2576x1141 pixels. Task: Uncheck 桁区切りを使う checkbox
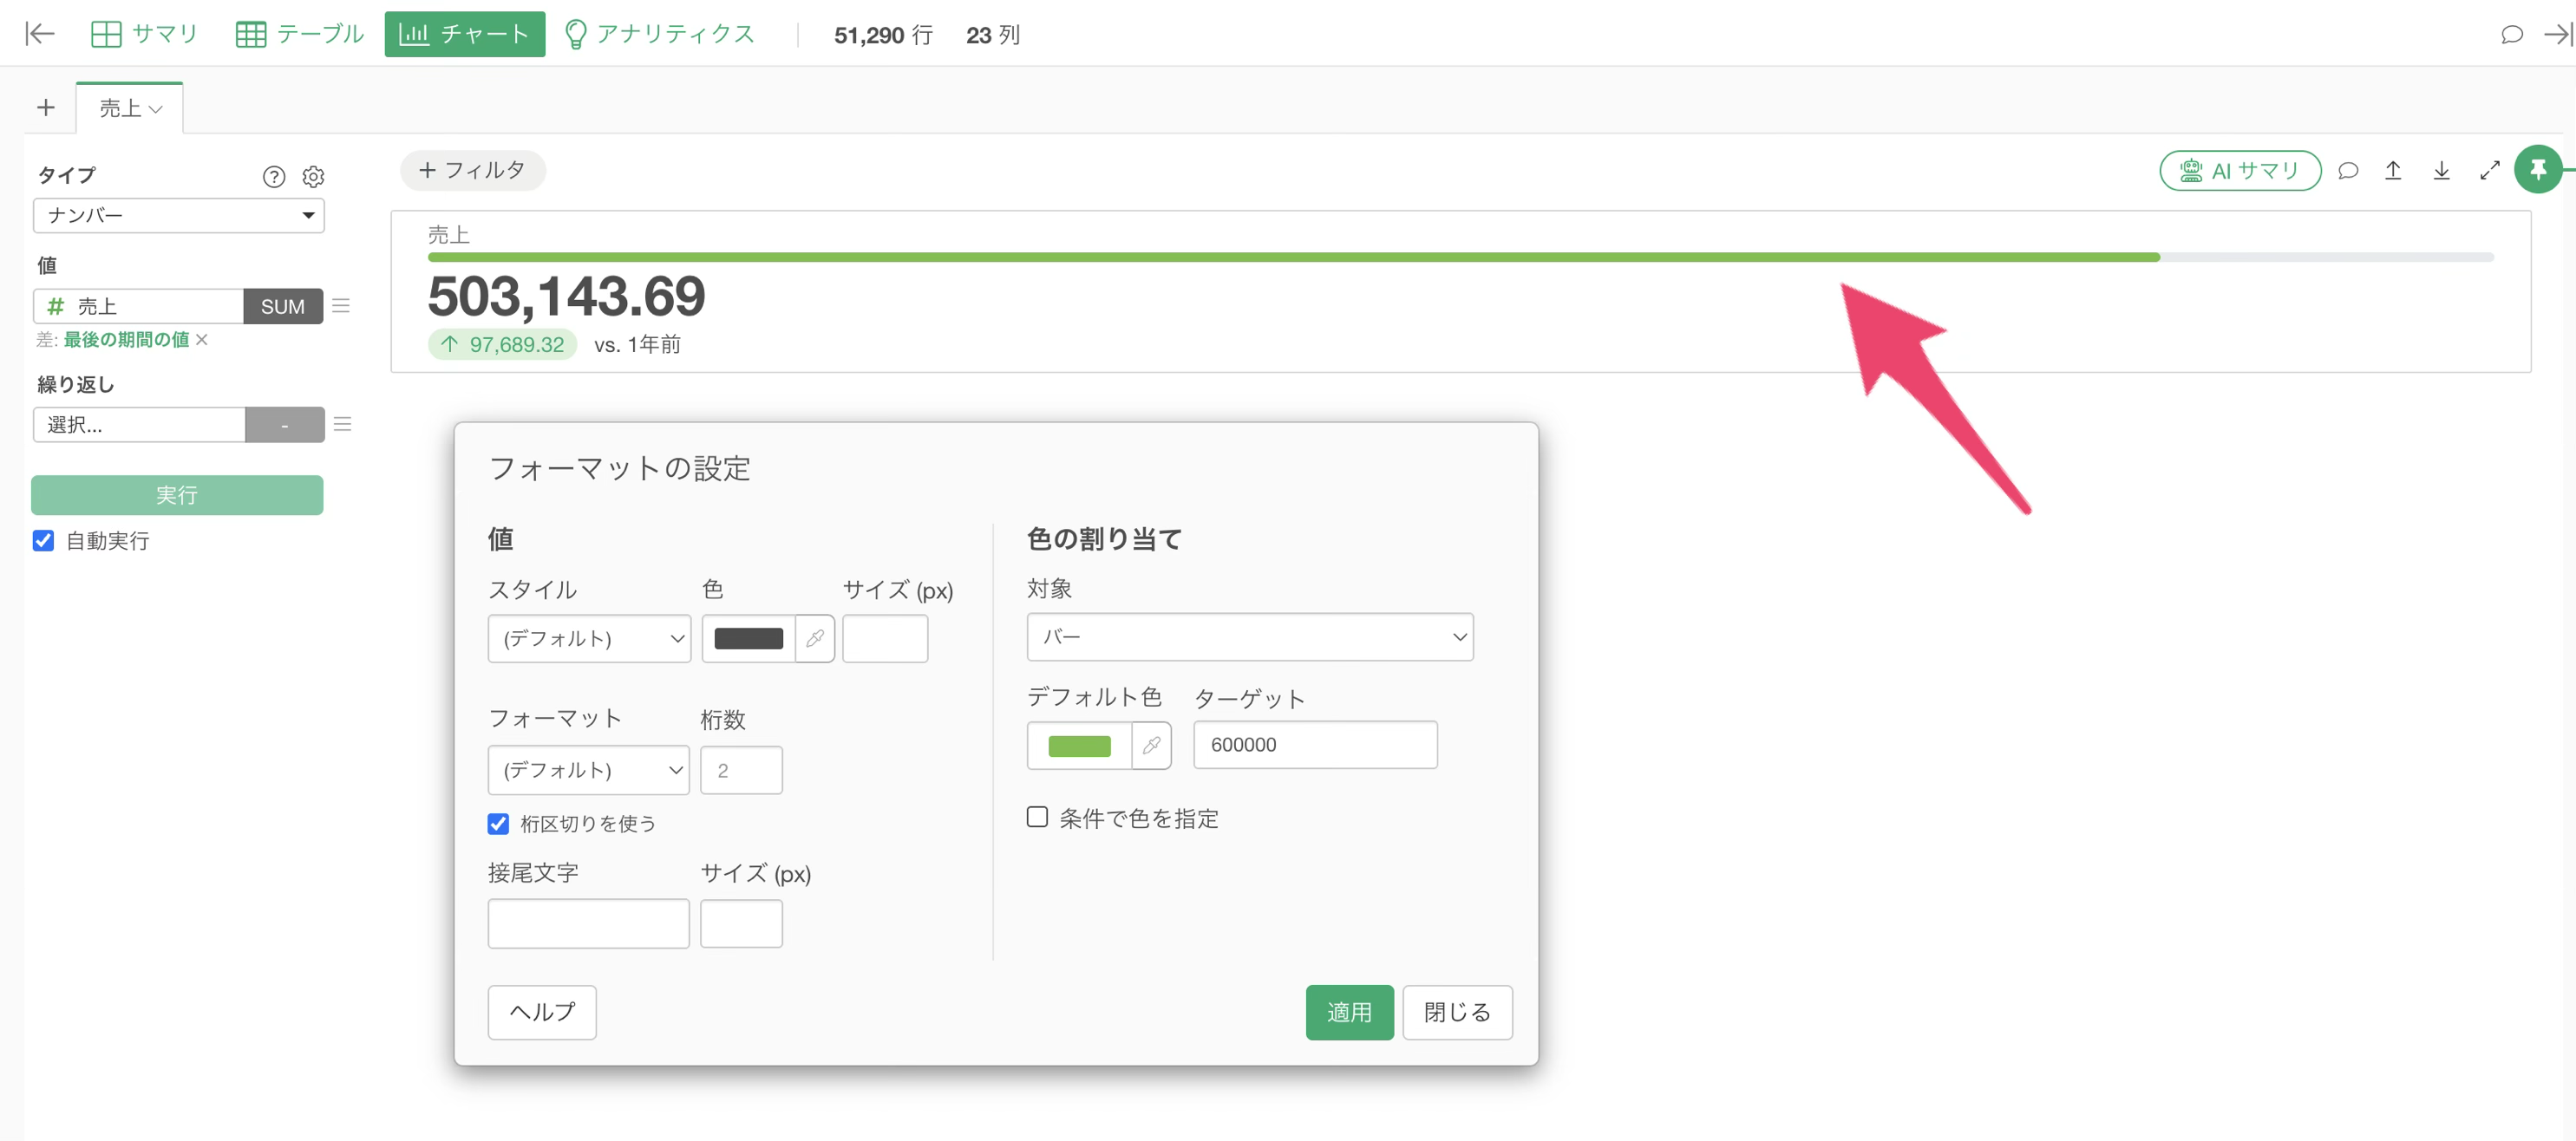point(498,824)
